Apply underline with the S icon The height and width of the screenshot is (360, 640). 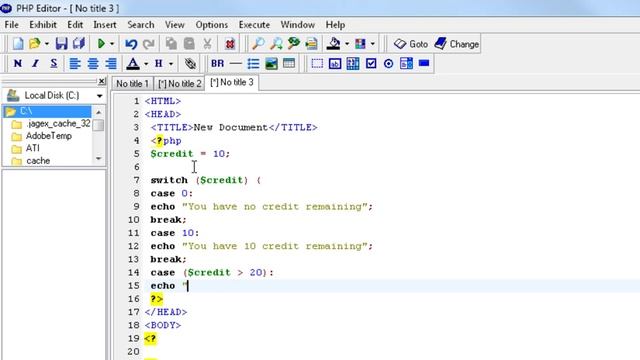point(53,63)
